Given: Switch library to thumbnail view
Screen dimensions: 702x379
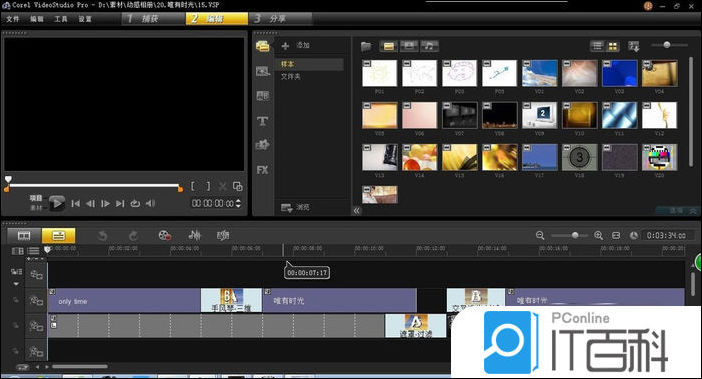Looking at the screenshot, I should 612,46.
